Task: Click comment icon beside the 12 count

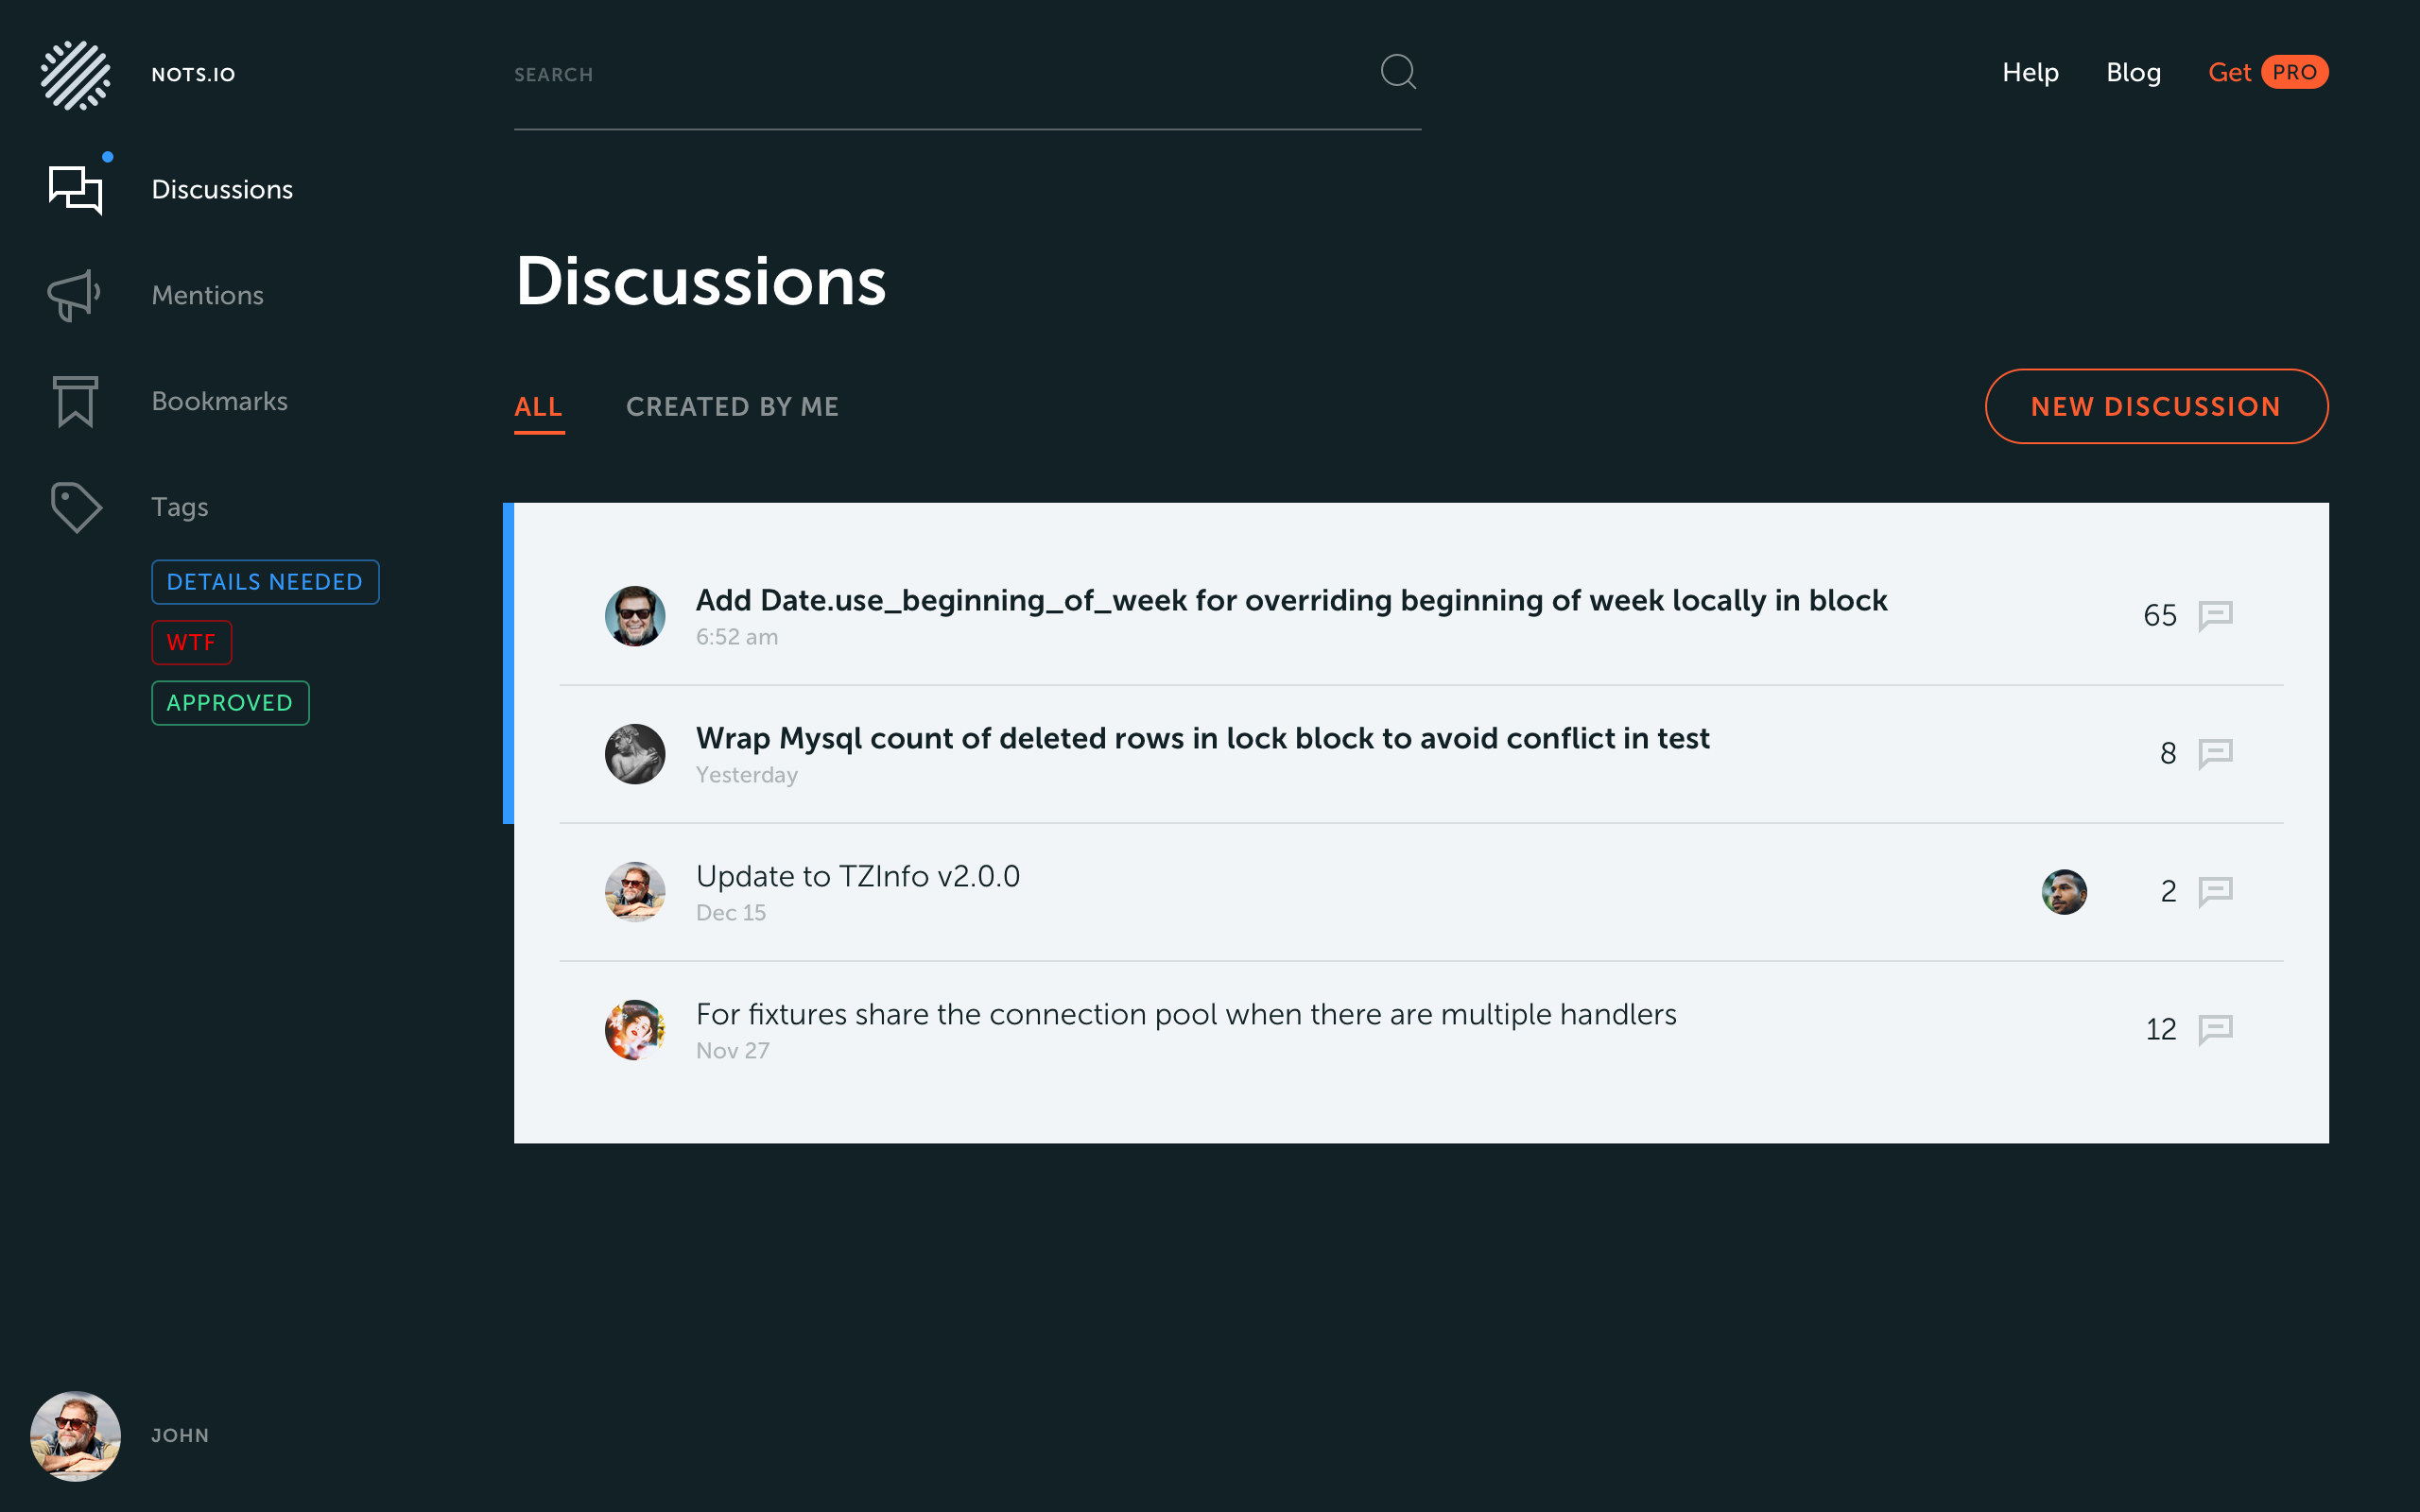Action: coord(2215,1029)
